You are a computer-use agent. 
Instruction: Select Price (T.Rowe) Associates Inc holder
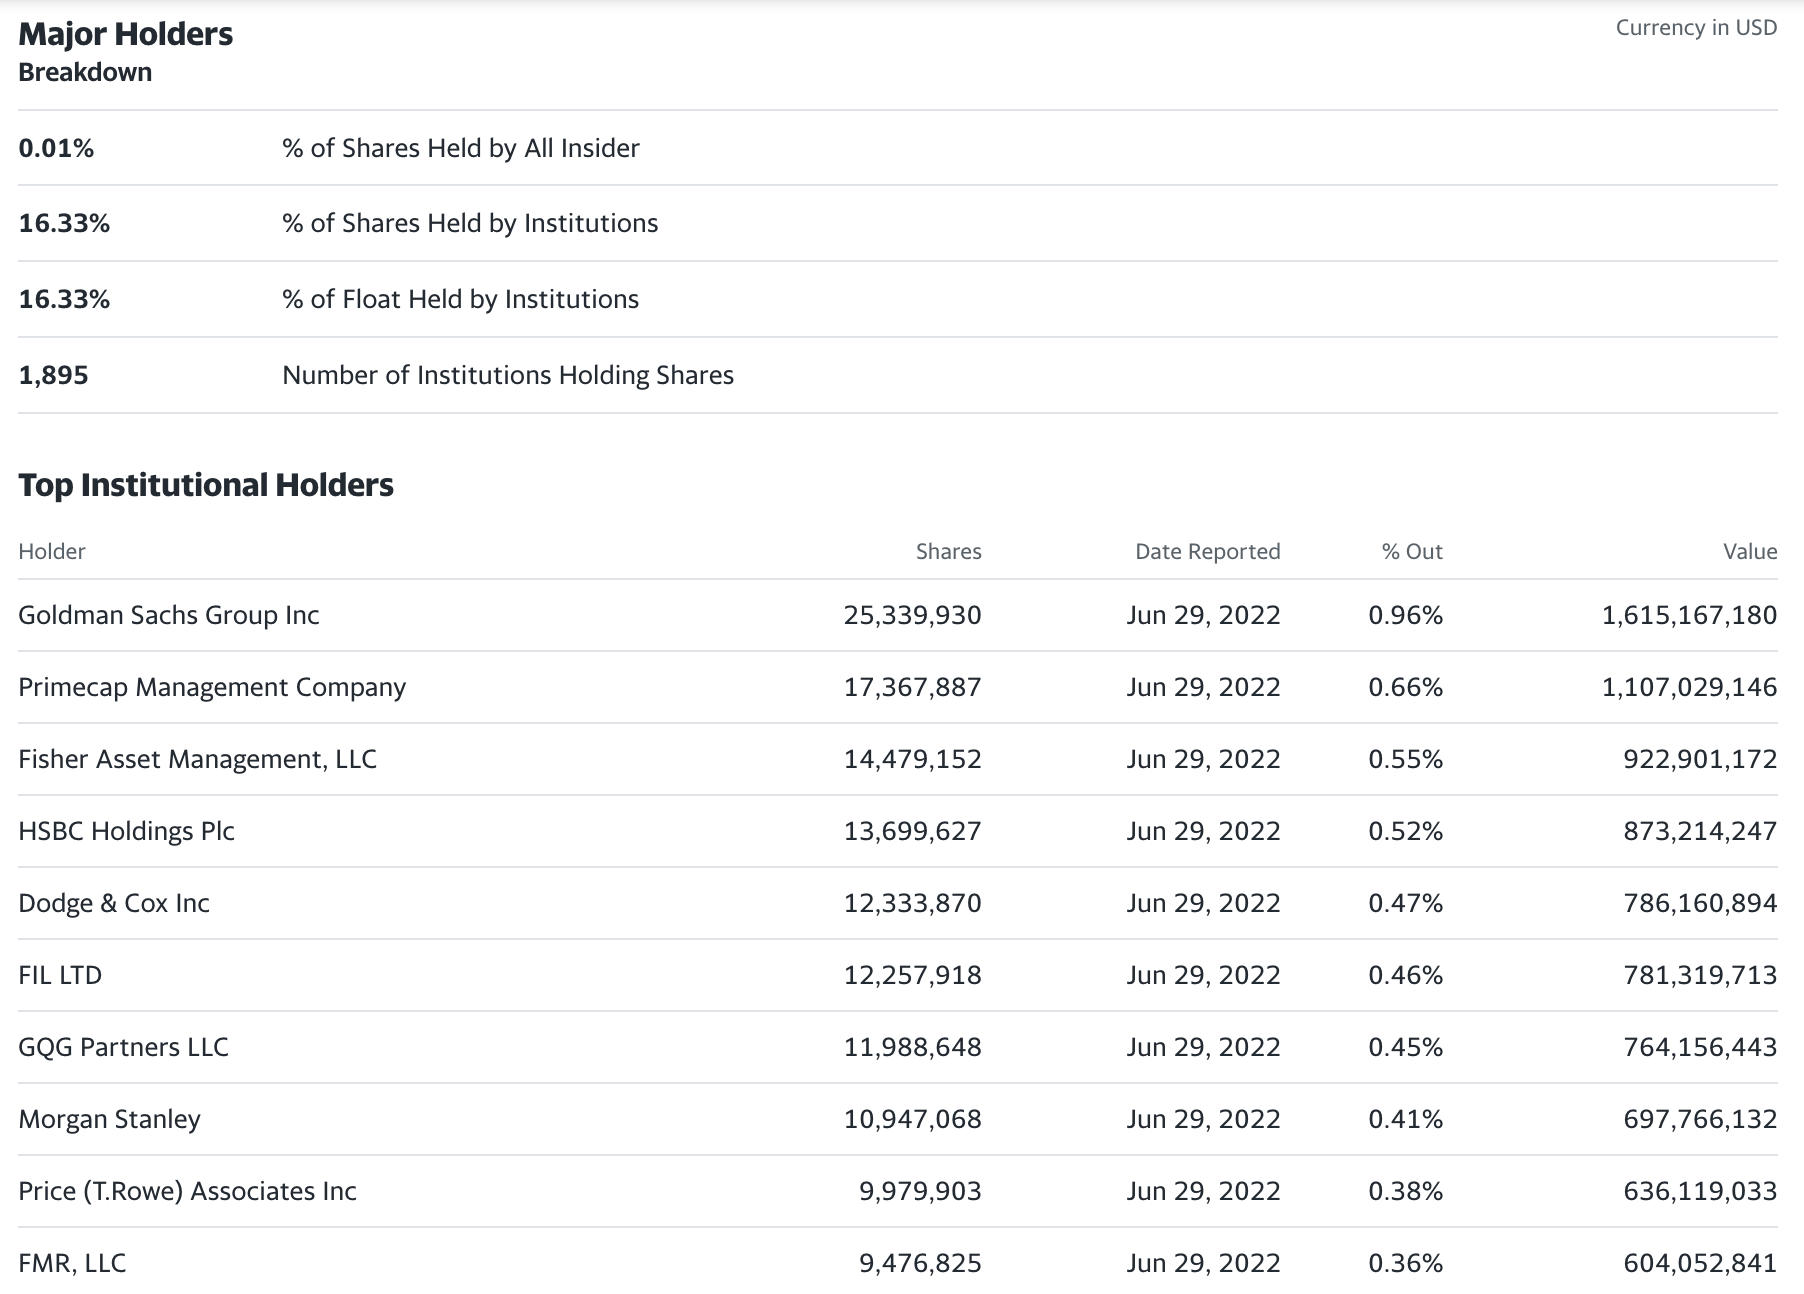tap(188, 1191)
